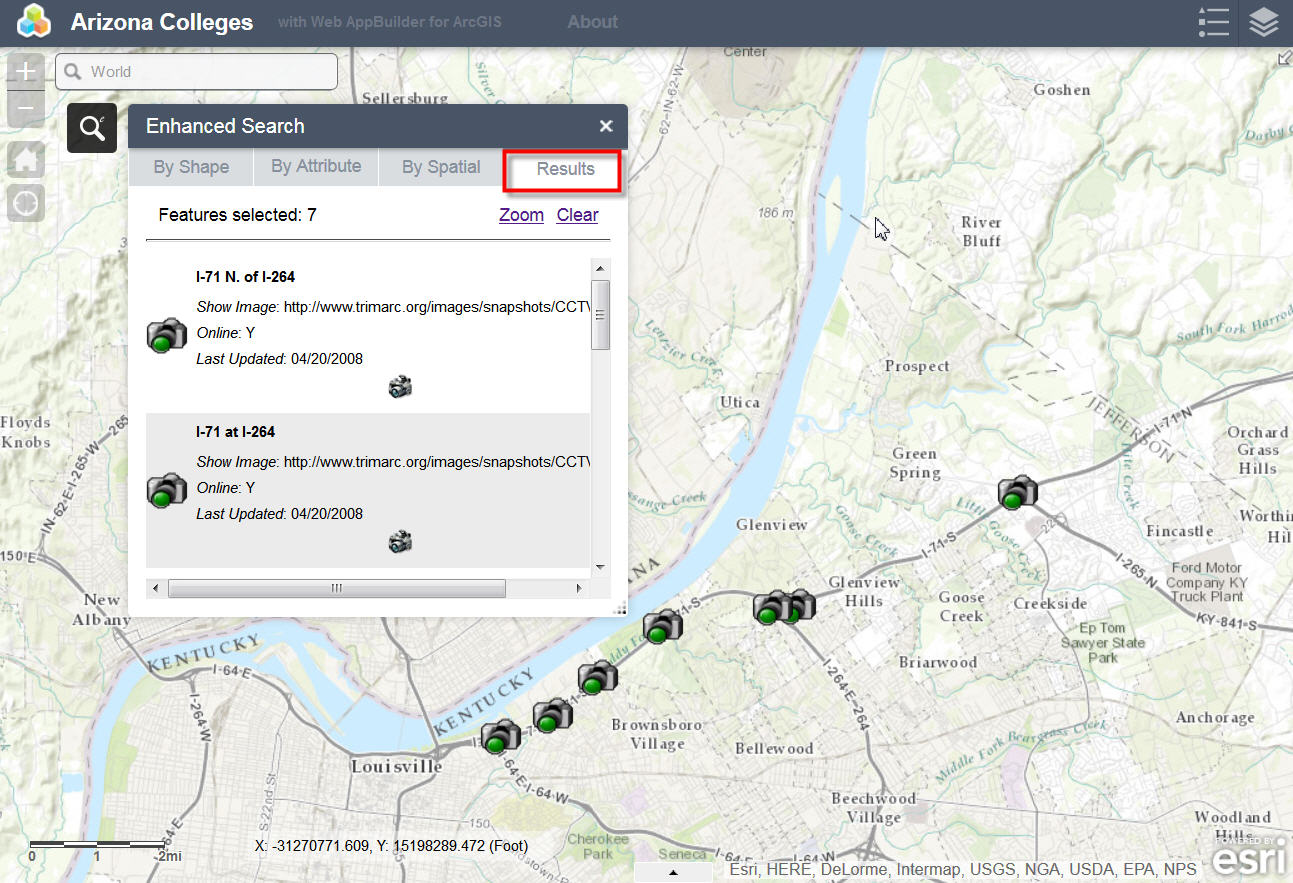Click the Show Image URL of I-71 N. of I-264
This screenshot has height=883, width=1293.
coord(437,307)
